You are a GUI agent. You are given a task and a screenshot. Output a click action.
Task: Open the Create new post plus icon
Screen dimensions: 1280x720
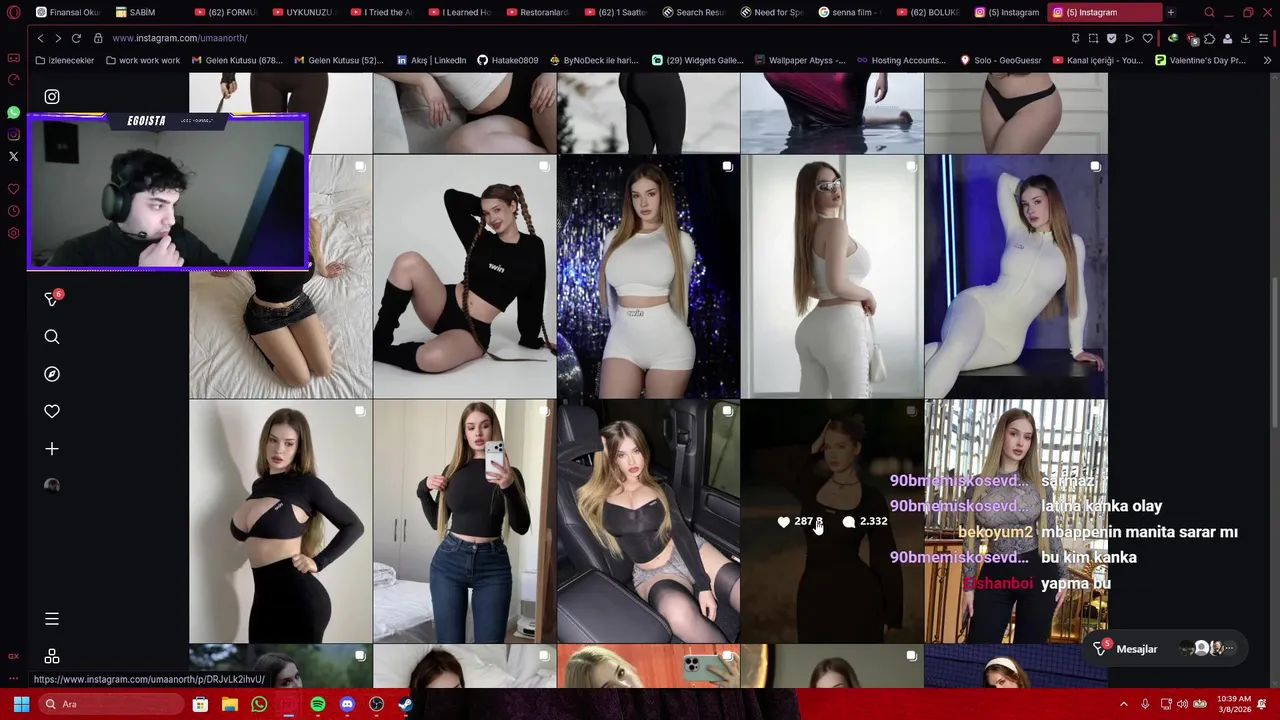pyautogui.click(x=52, y=449)
